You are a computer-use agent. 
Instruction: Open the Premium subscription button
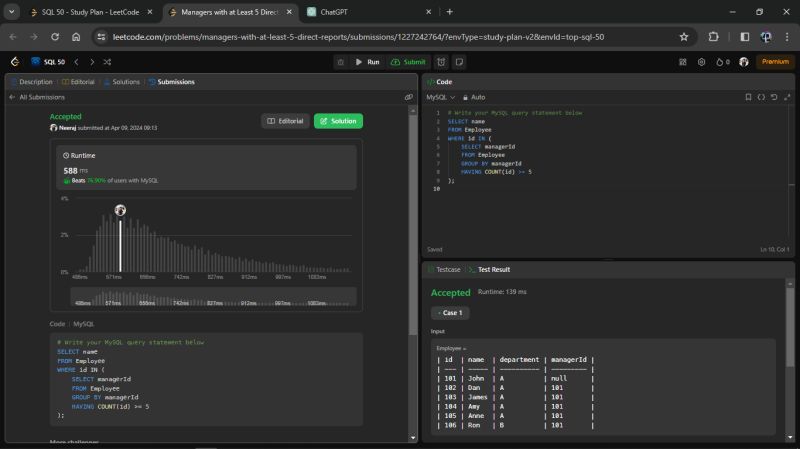pos(775,61)
